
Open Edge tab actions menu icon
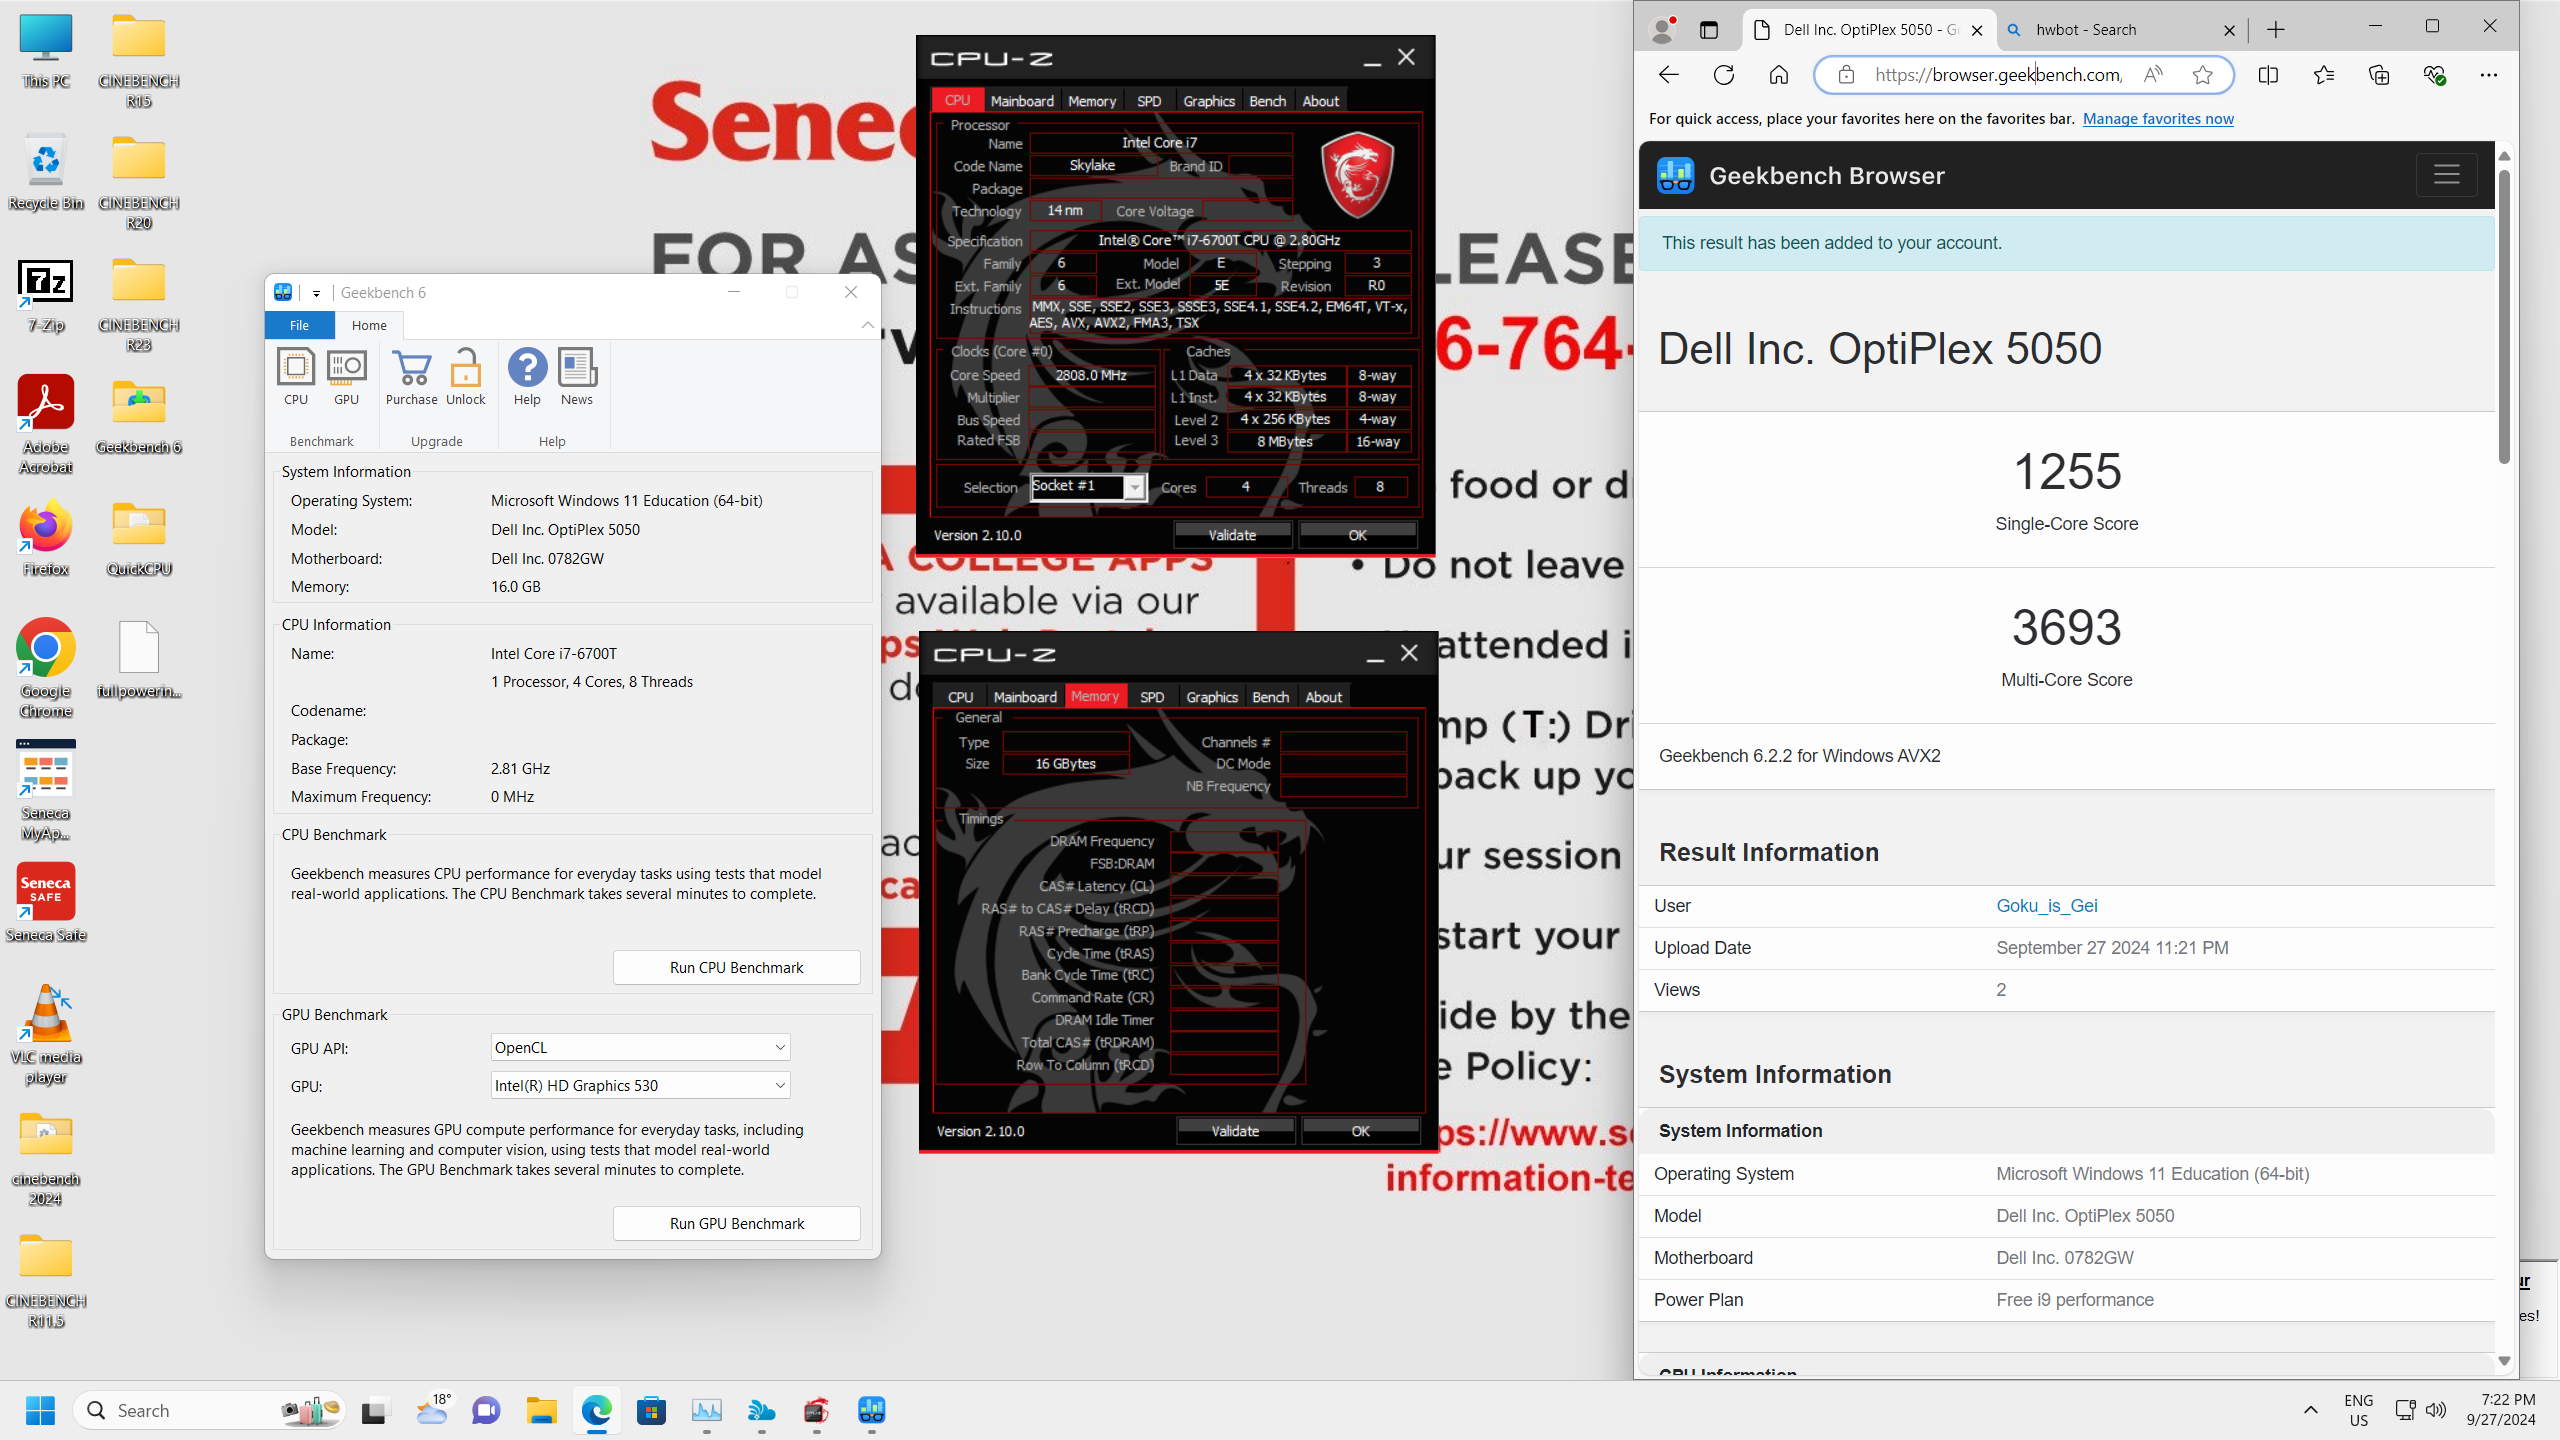click(x=1708, y=30)
